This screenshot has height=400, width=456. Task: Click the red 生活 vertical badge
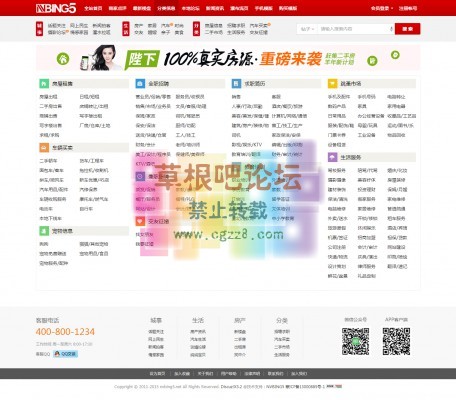(x=126, y=29)
